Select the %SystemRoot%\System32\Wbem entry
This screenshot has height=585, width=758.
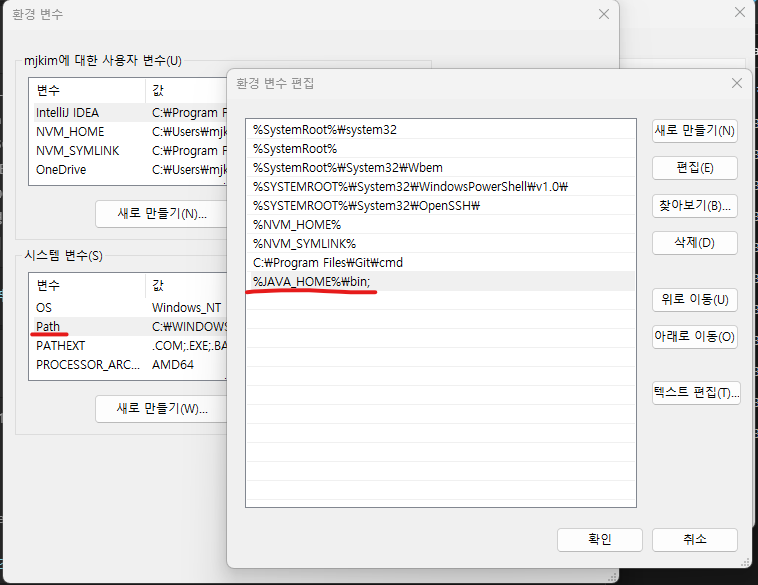pyautogui.click(x=441, y=167)
